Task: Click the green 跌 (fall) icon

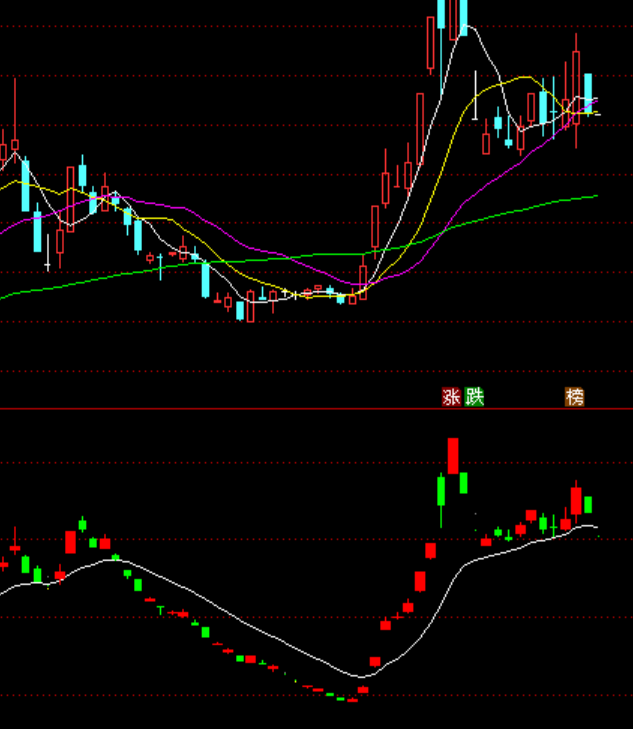Action: pos(474,397)
